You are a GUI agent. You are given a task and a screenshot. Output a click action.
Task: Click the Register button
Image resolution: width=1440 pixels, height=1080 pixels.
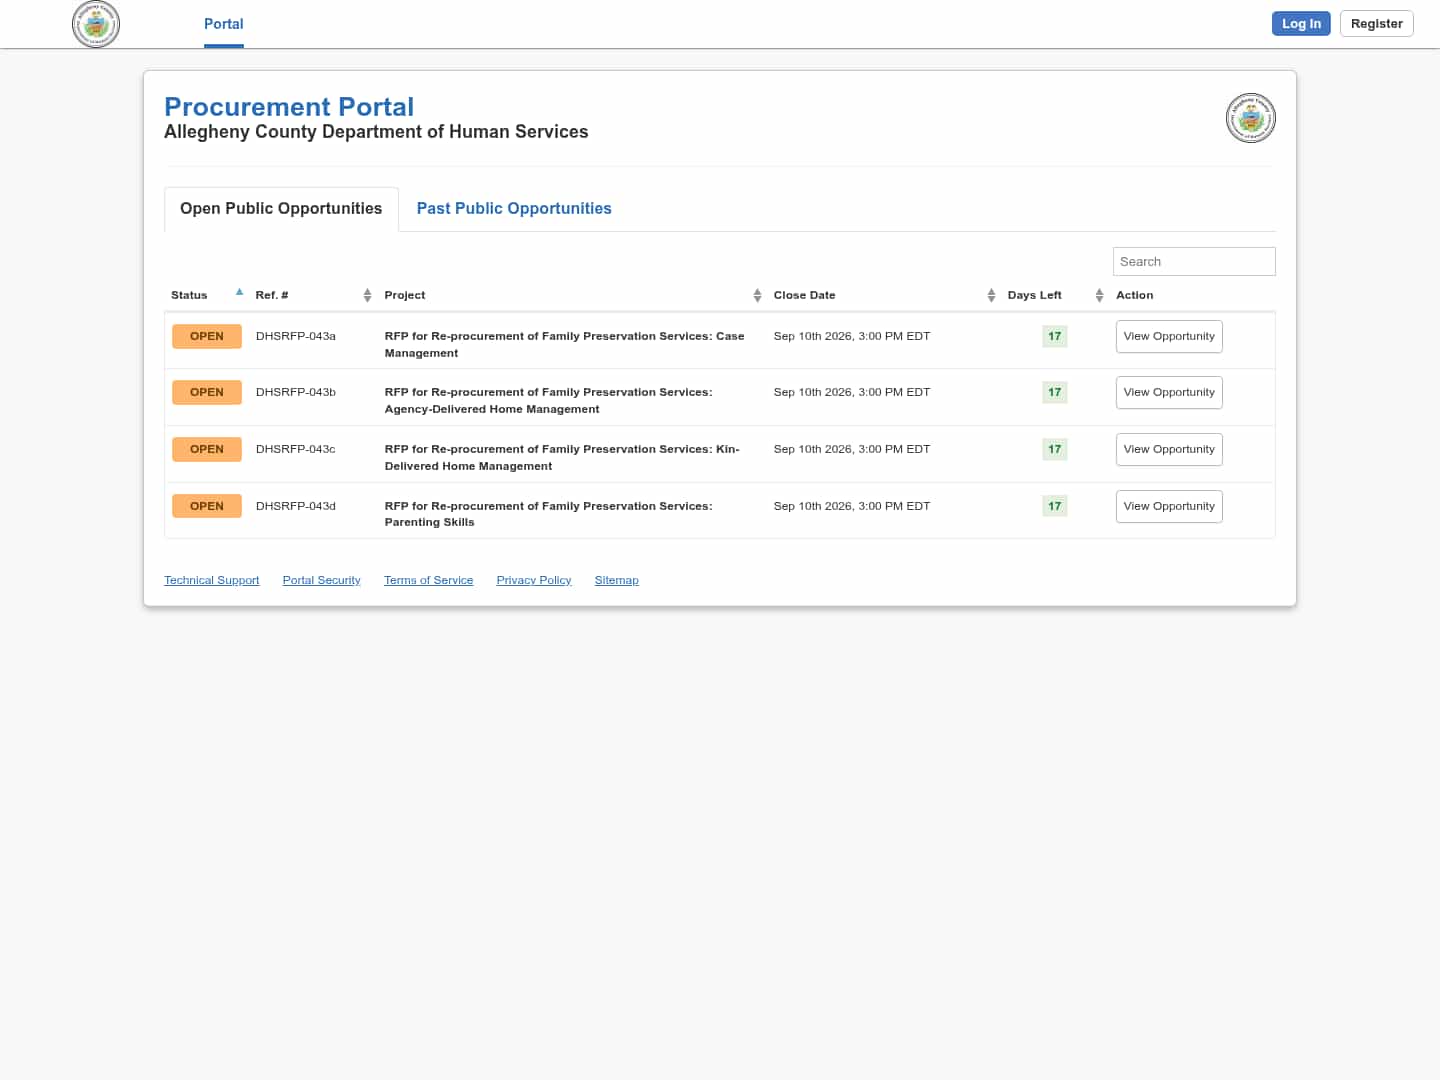click(1376, 23)
